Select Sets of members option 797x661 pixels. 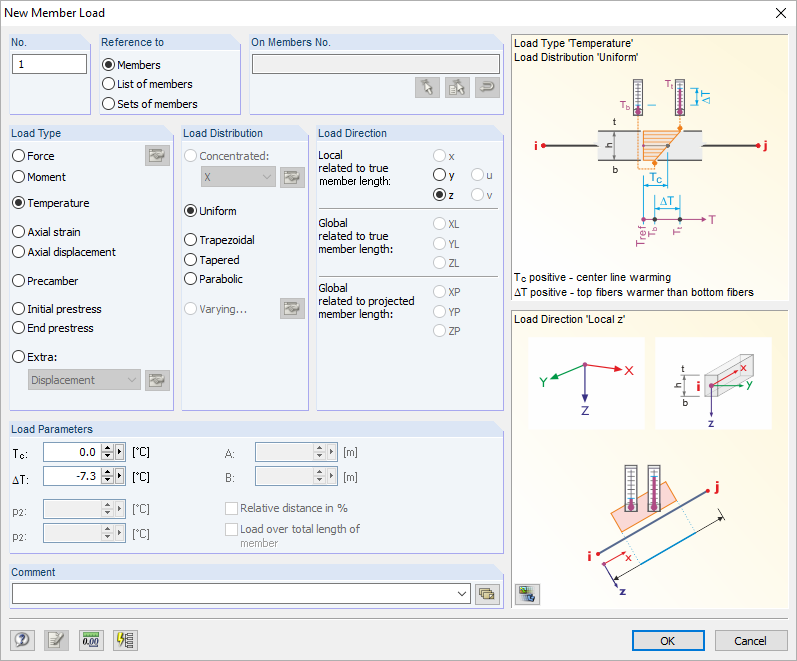150,104
